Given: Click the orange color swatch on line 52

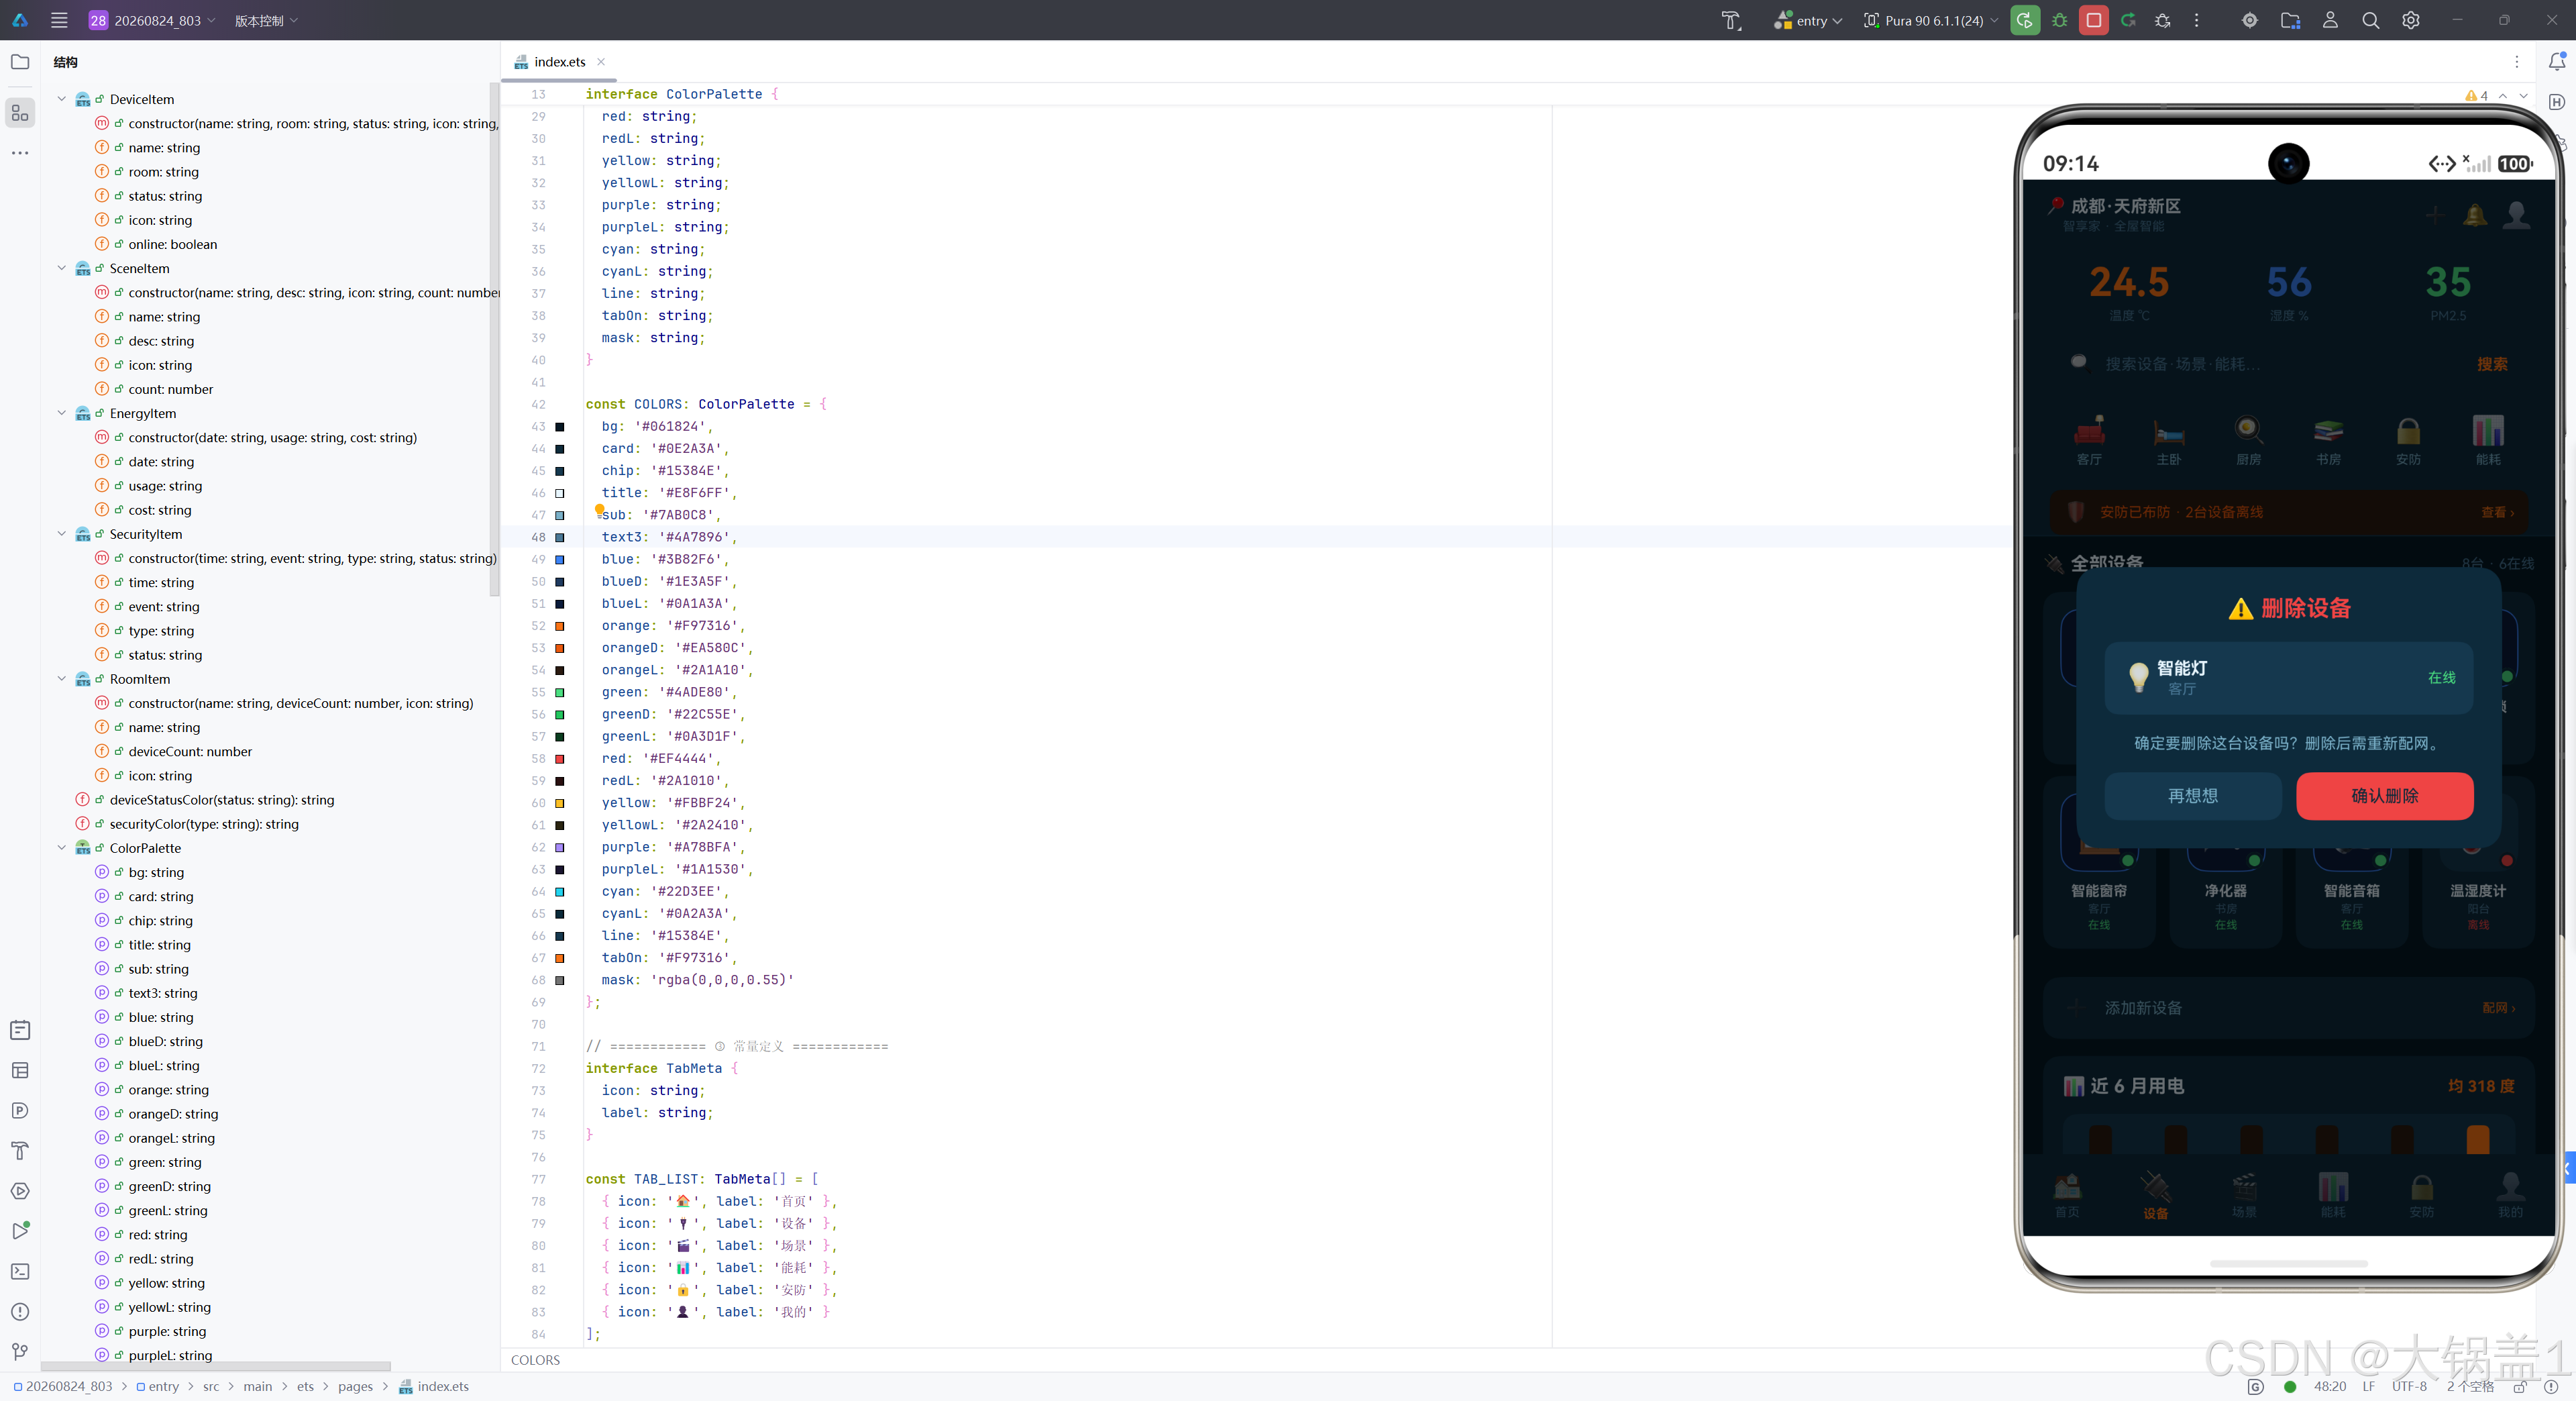Looking at the screenshot, I should [x=560, y=626].
